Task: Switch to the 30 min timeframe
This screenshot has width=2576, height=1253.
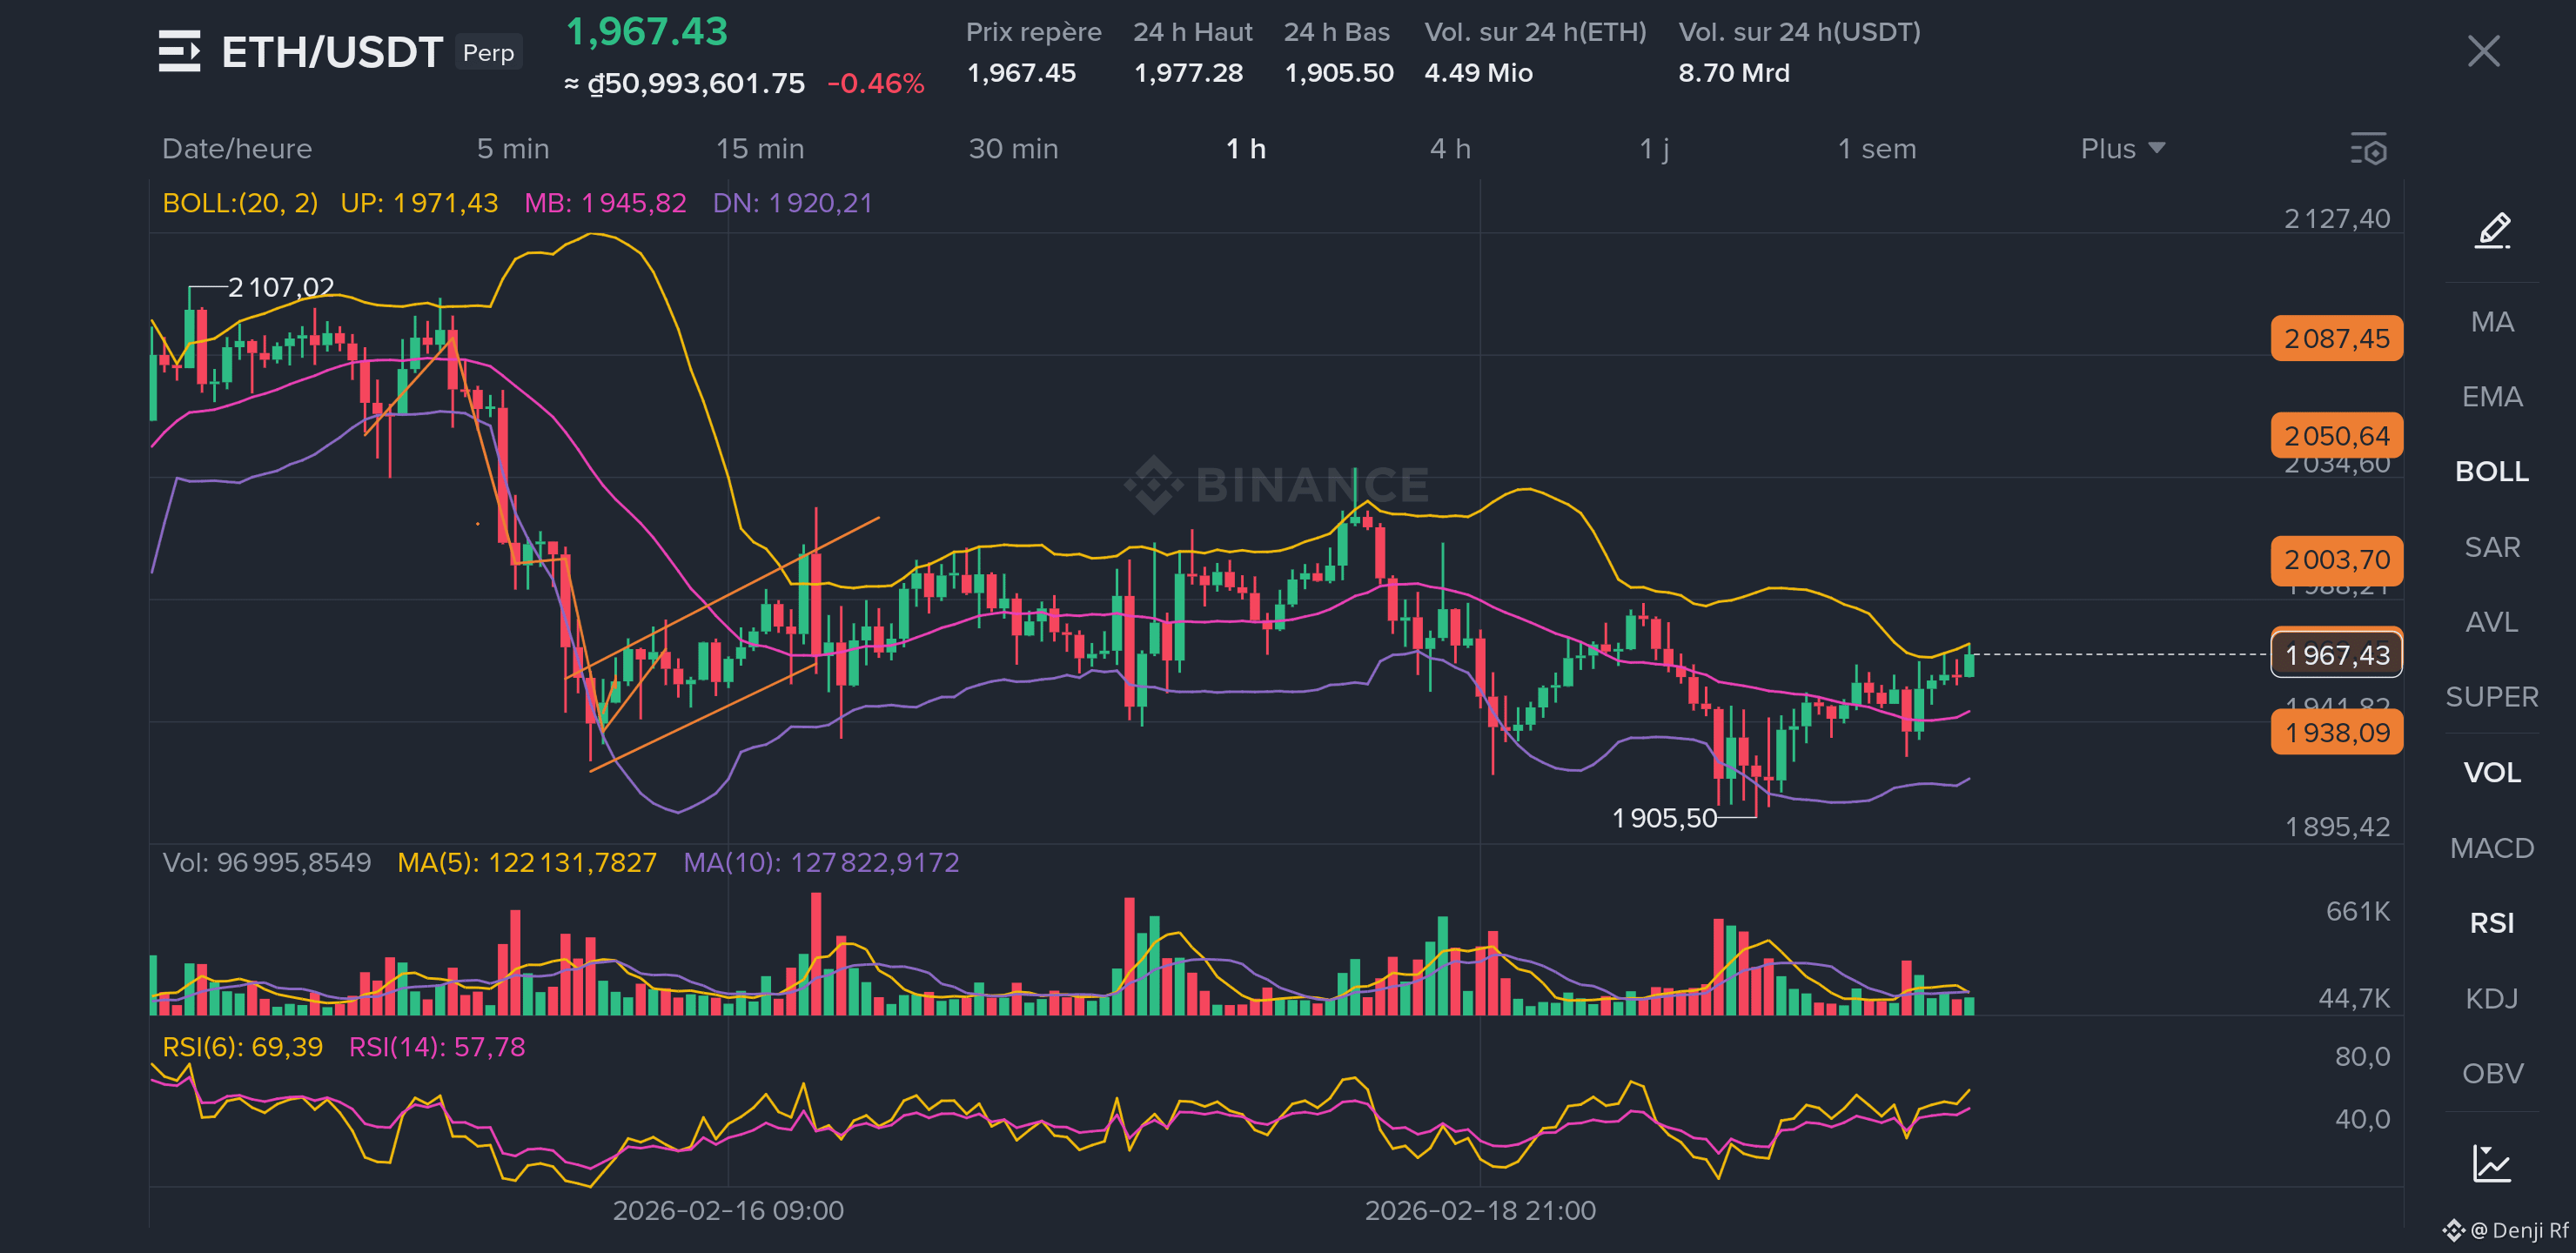Action: 1013,149
